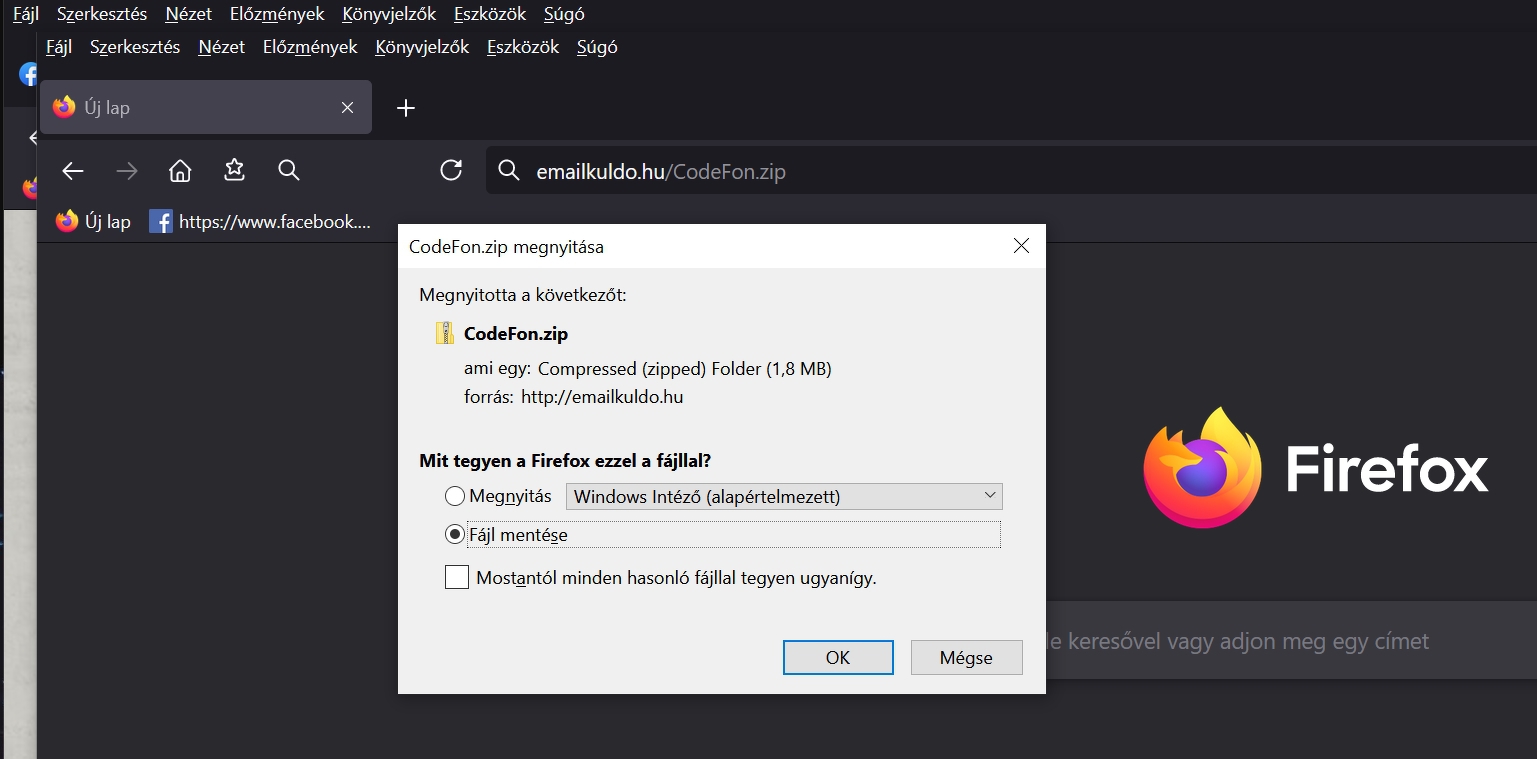This screenshot has width=1537, height=759.
Task: Click the Home icon in toolbar
Action: click(x=180, y=171)
